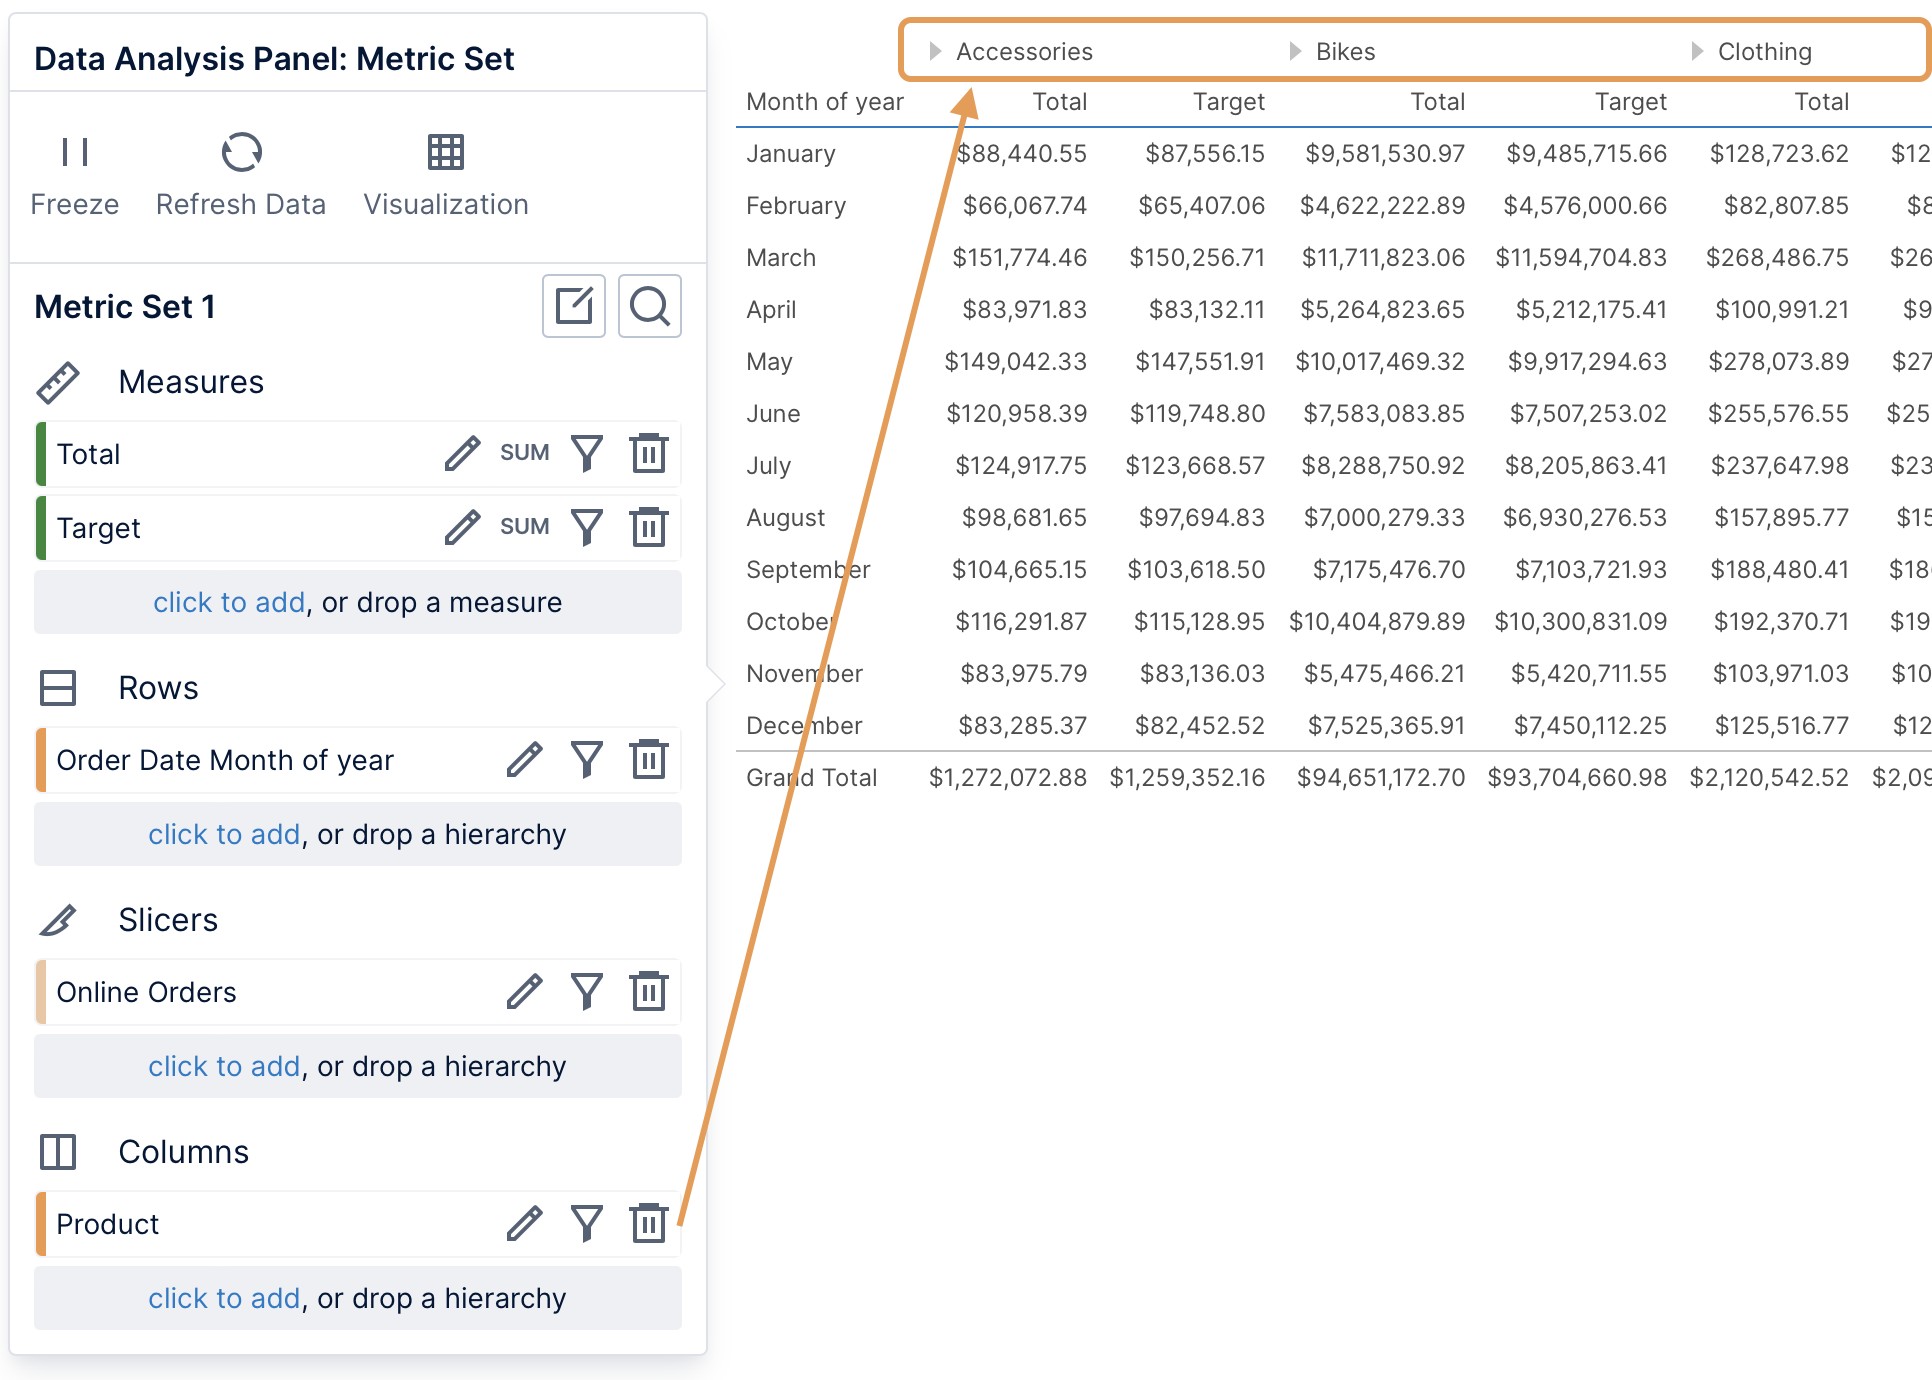Image resolution: width=1932 pixels, height=1380 pixels.
Task: Click the filter icon on the Total measure
Action: point(587,453)
